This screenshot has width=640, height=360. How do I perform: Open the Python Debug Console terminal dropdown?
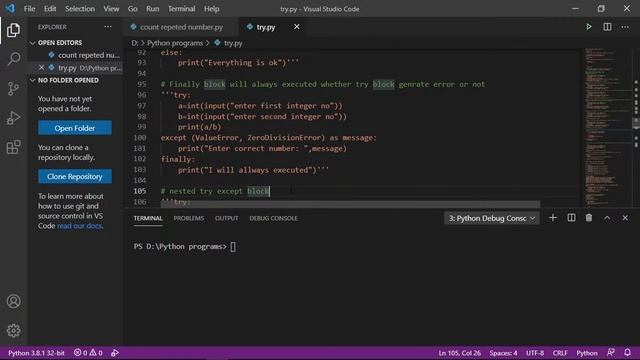(x=491, y=218)
